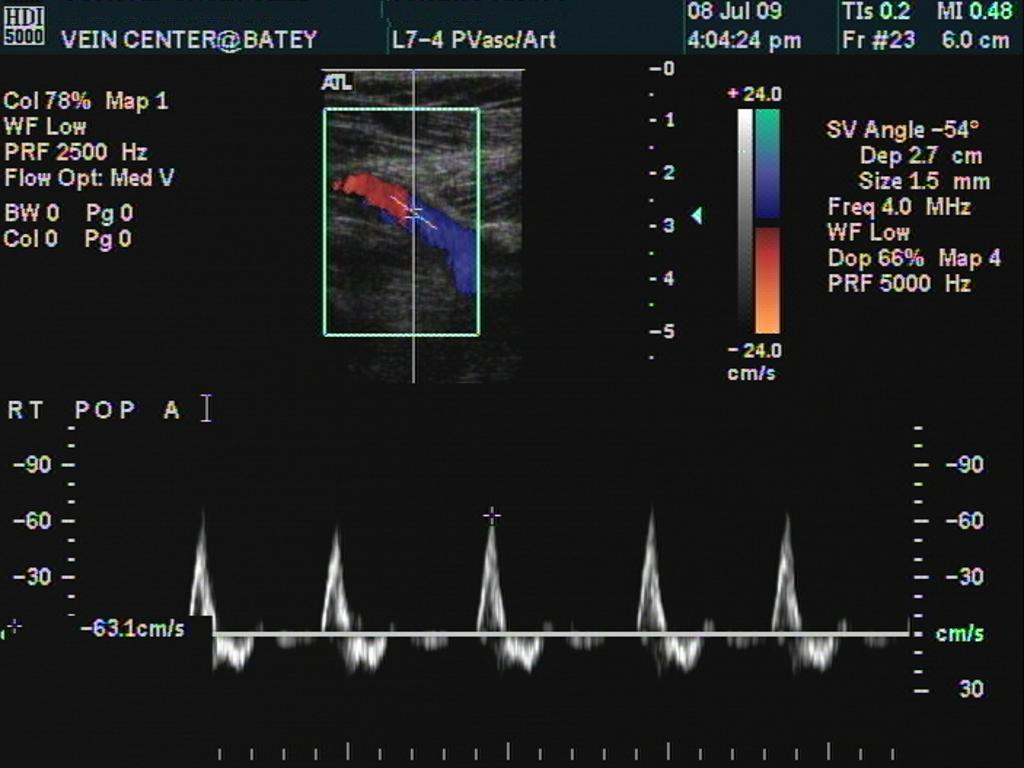Click the TIs 0.2 value
The image size is (1024, 768).
[876, 11]
